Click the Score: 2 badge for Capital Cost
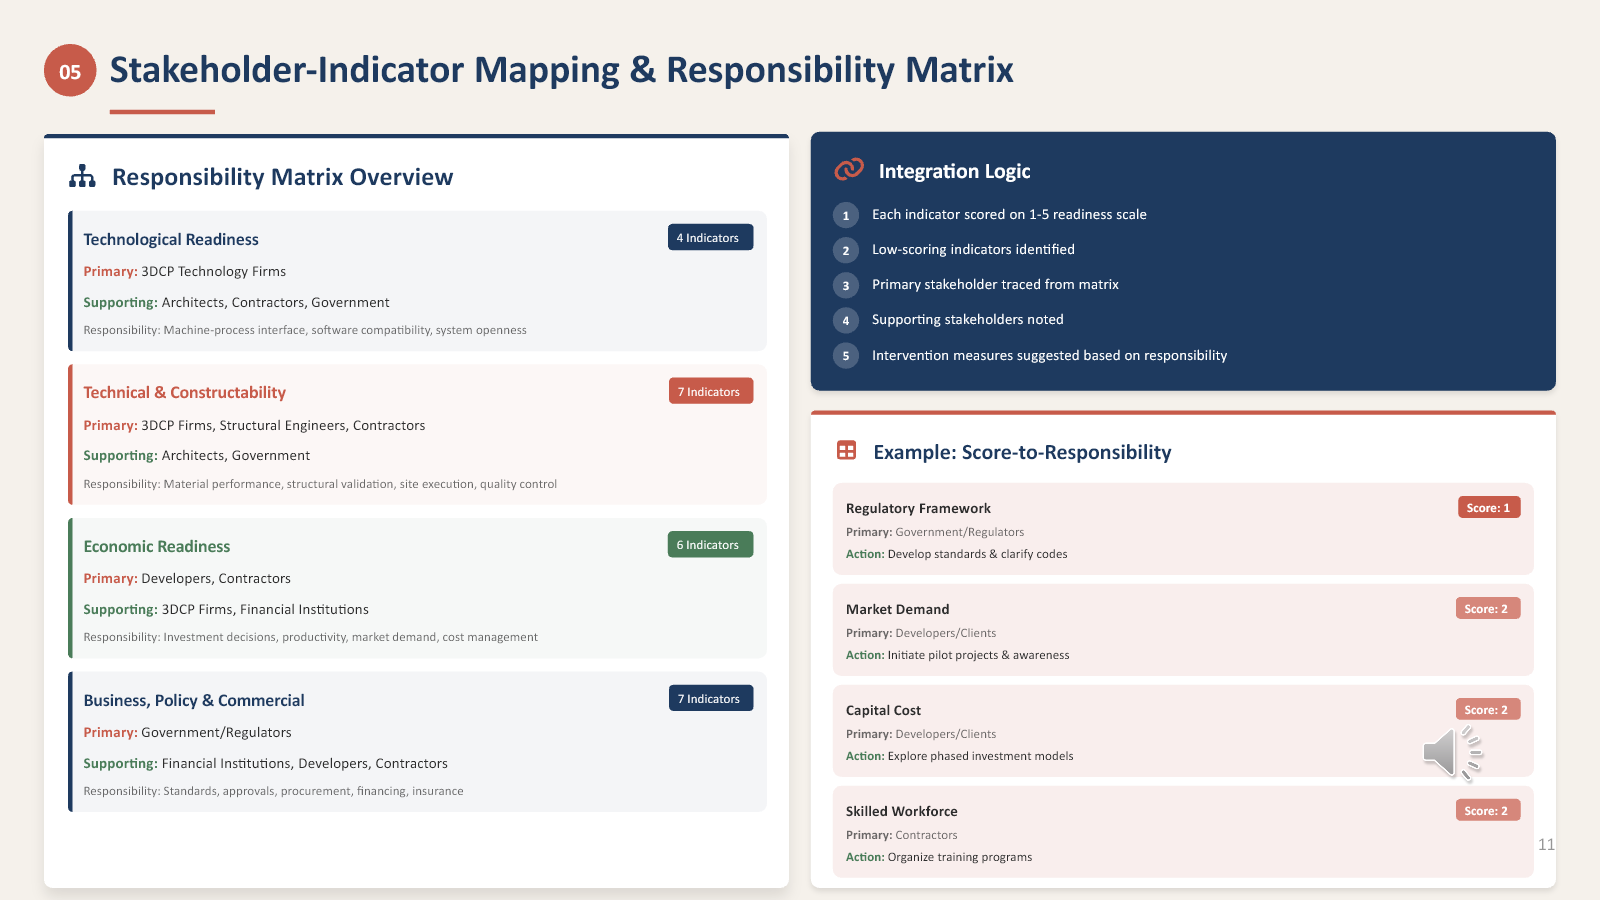This screenshot has width=1600, height=900. [1488, 709]
